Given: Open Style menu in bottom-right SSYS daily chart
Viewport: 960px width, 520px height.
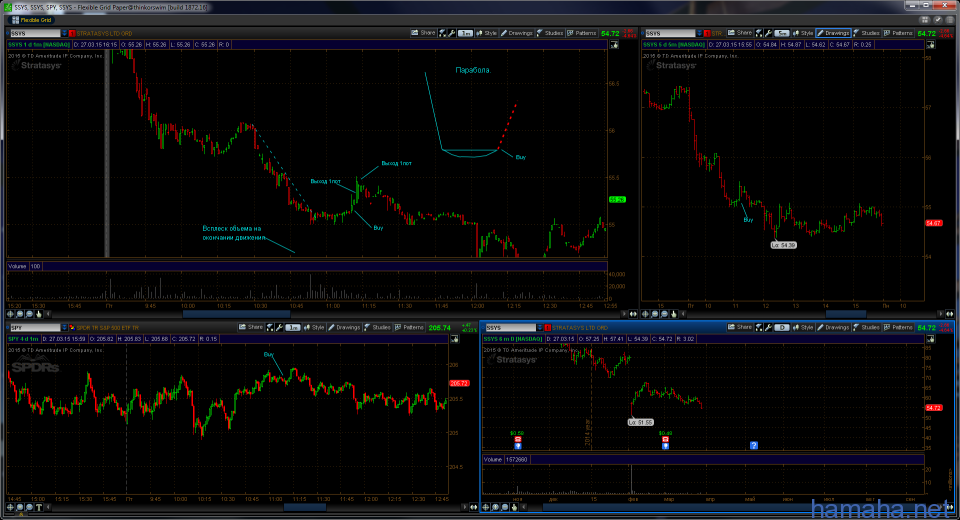Looking at the screenshot, I should pos(803,328).
